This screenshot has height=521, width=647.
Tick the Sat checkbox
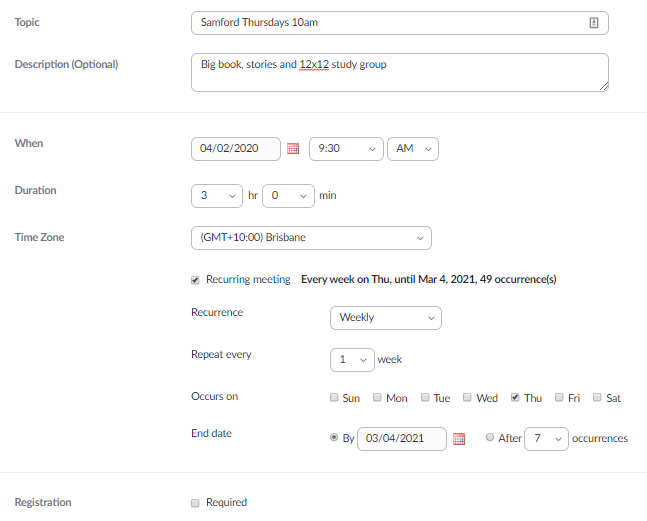pyautogui.click(x=597, y=397)
